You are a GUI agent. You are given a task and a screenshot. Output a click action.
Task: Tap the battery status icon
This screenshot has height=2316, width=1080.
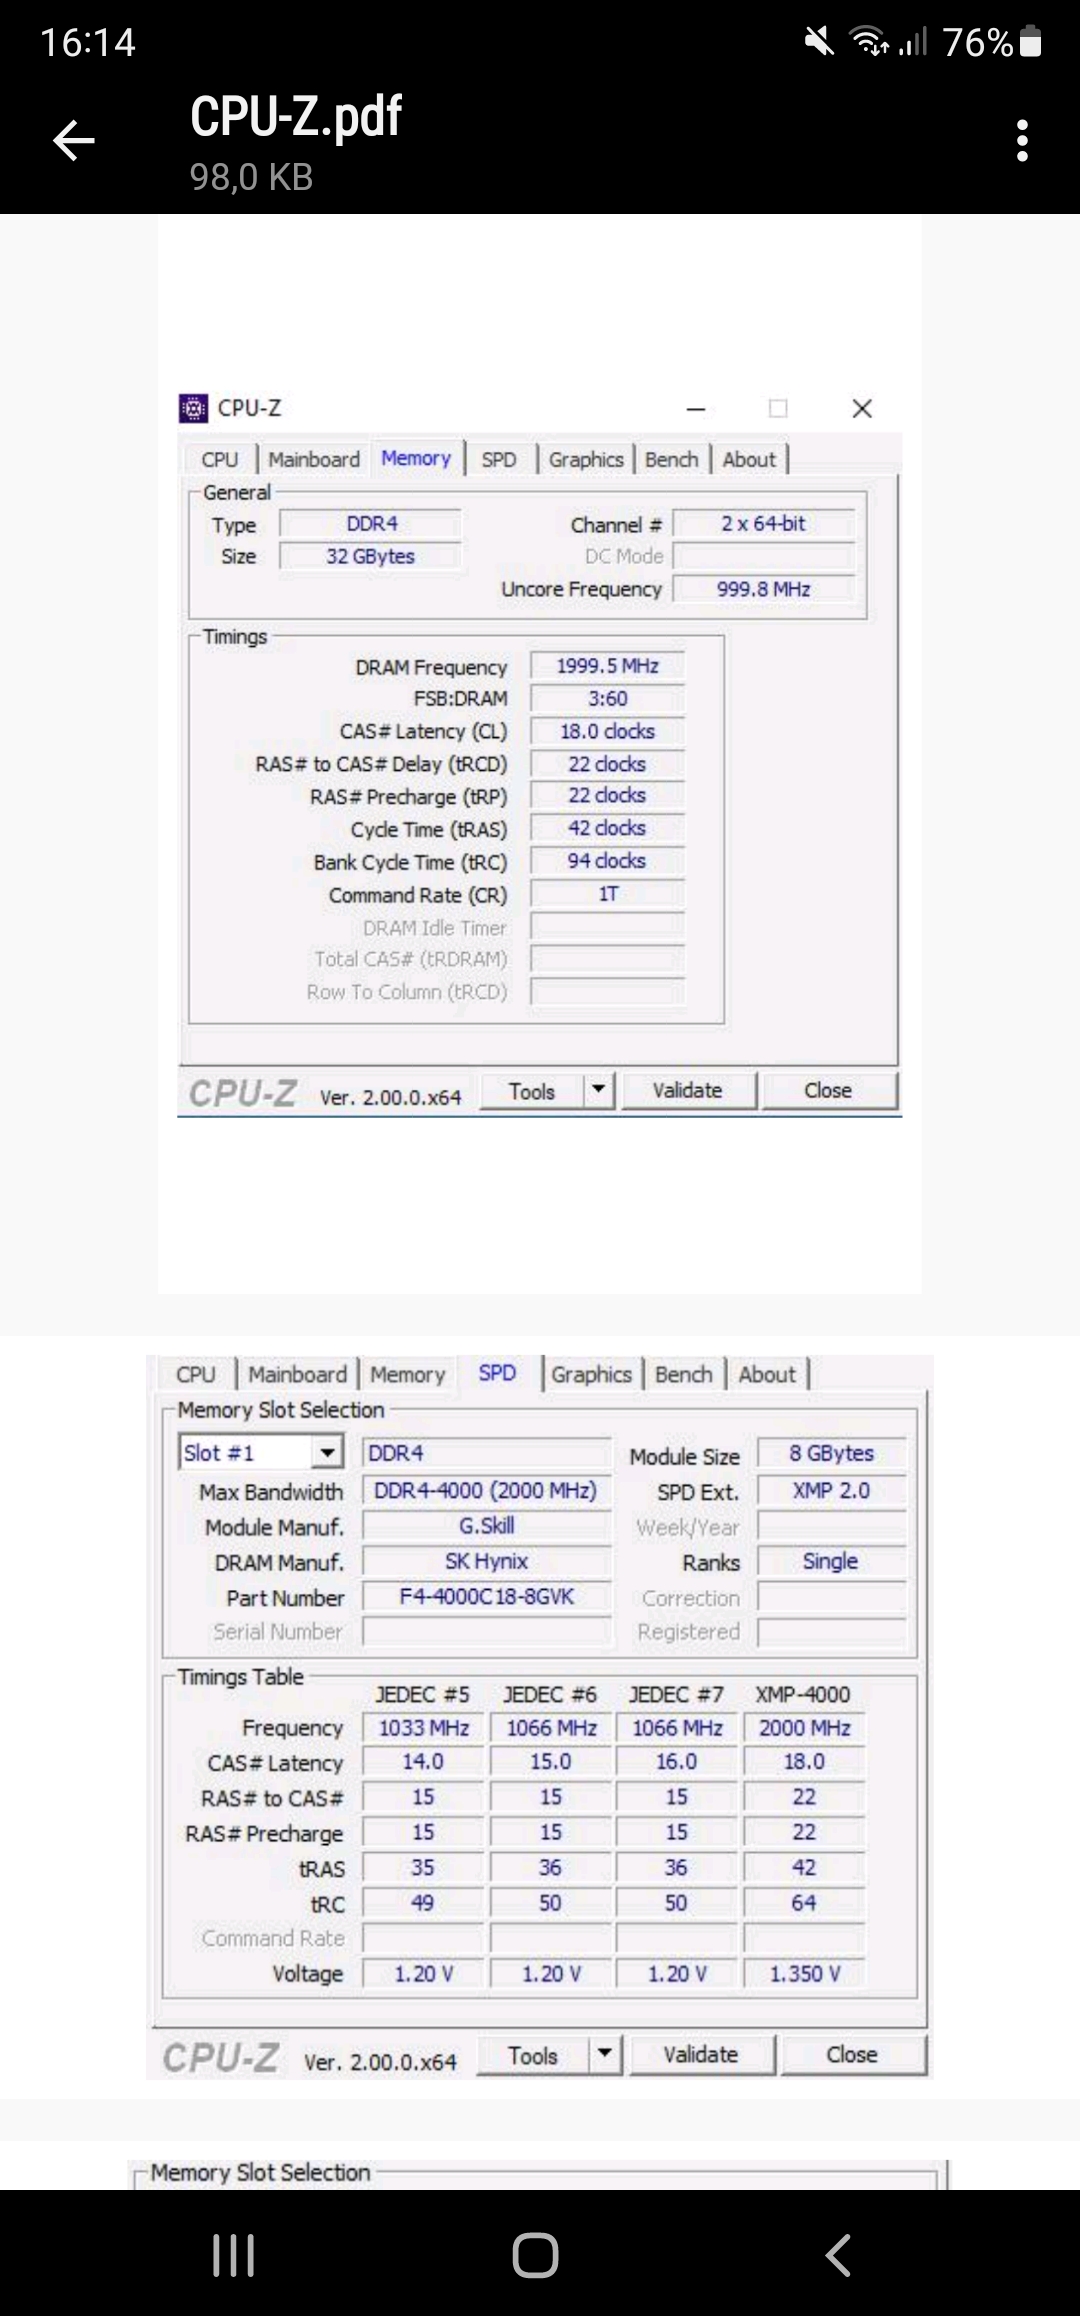pos(1031,42)
